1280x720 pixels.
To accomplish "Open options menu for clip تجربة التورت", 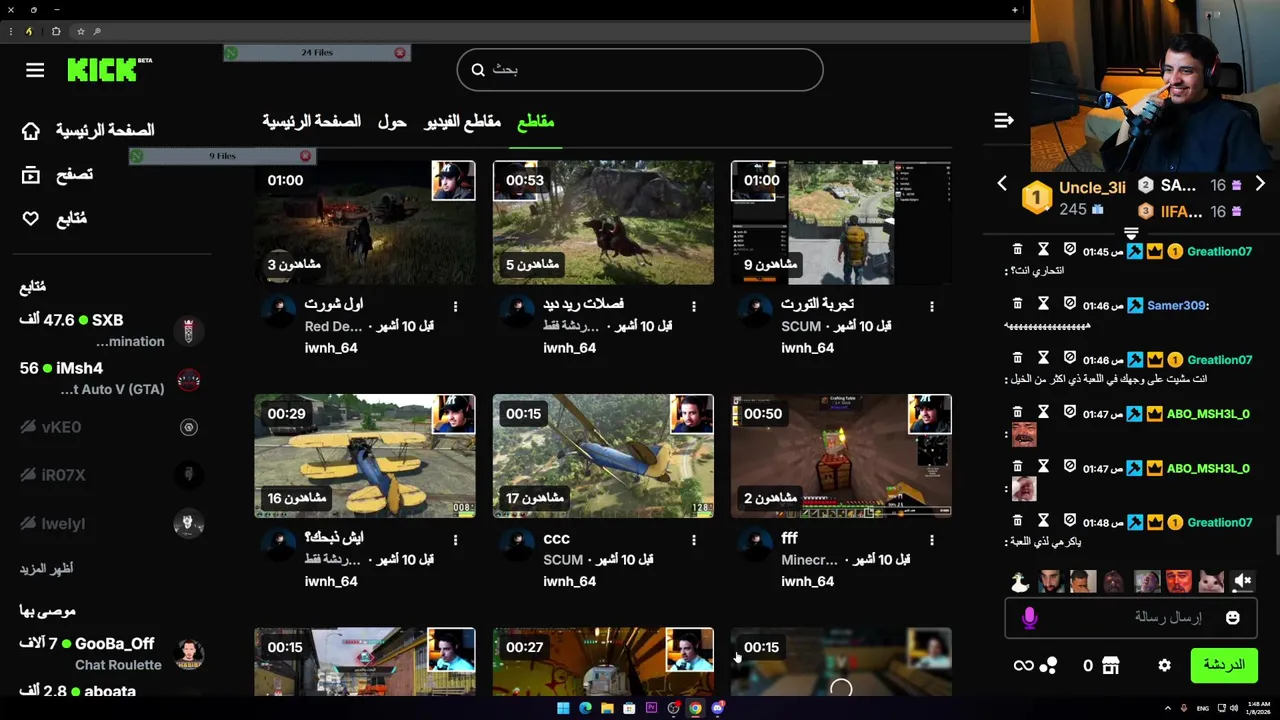I will [931, 306].
